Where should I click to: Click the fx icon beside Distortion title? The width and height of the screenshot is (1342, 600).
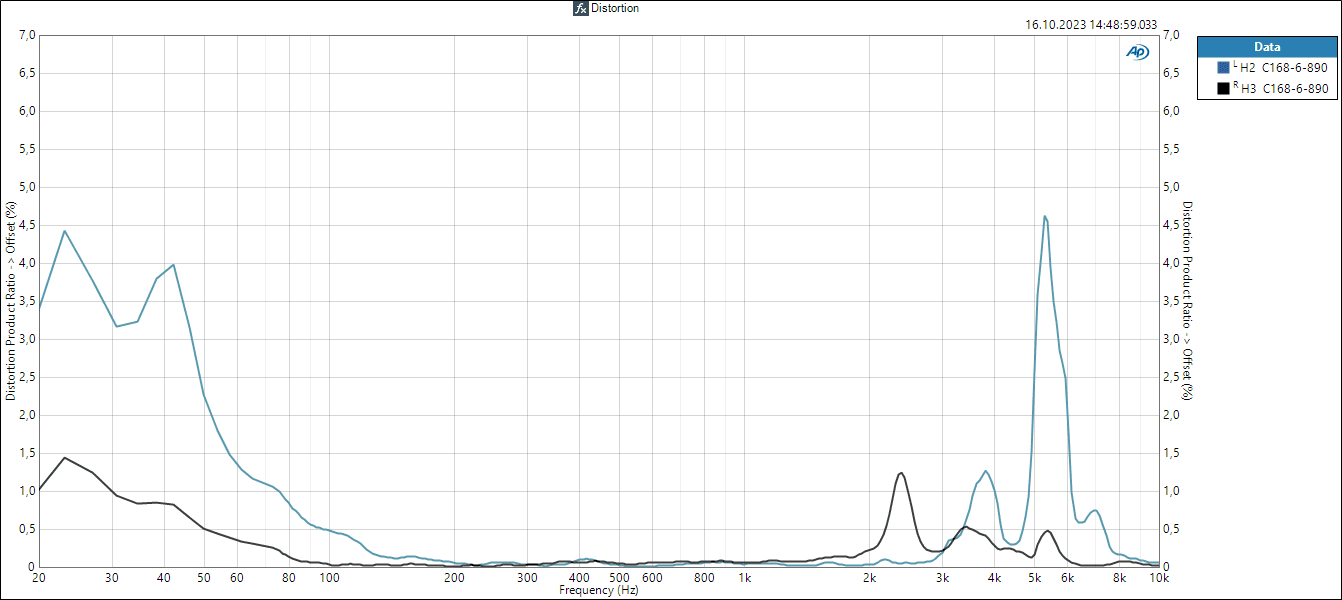[580, 8]
